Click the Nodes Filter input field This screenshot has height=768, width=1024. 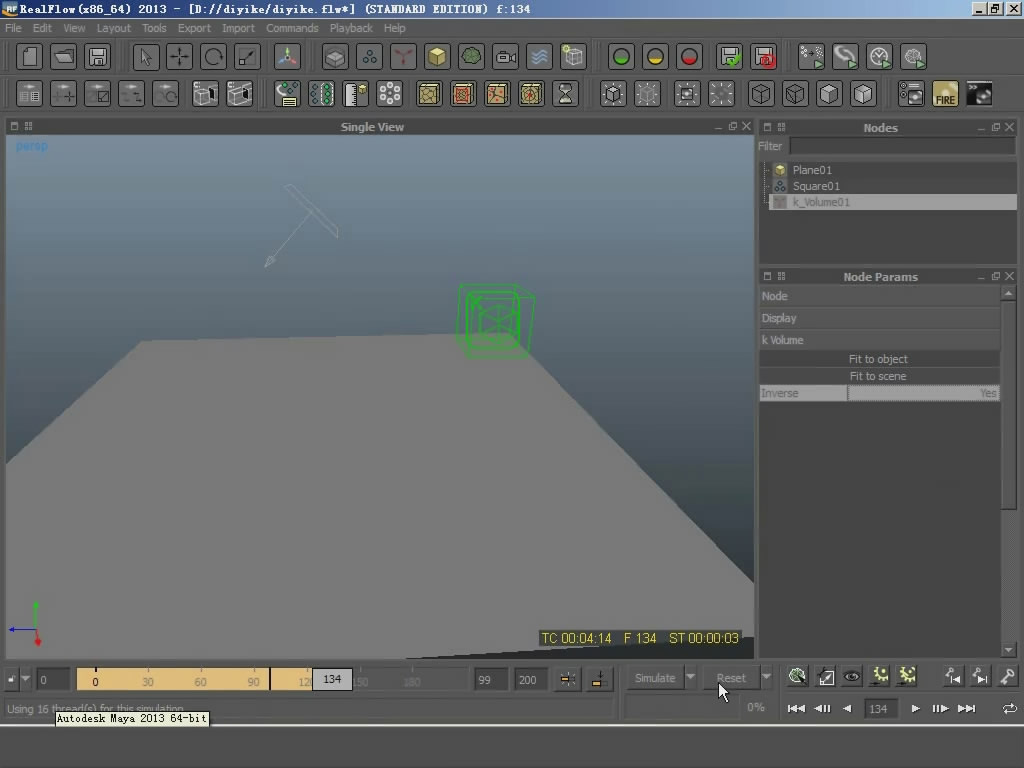click(x=903, y=146)
